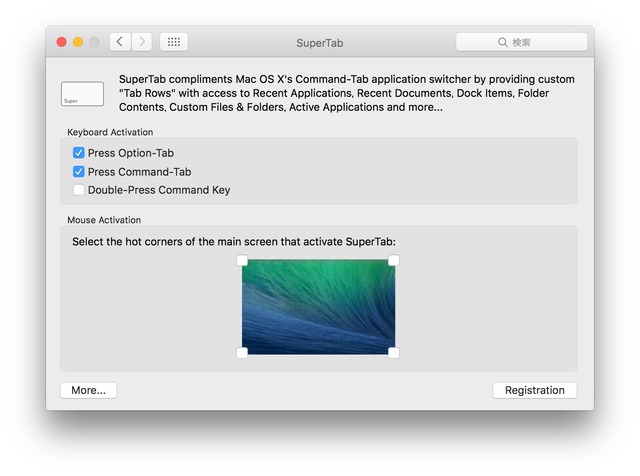Image resolution: width=640 pixels, height=476 pixels.
Task: Click the desktop wallpaper preview thumbnail
Action: pyautogui.click(x=318, y=307)
